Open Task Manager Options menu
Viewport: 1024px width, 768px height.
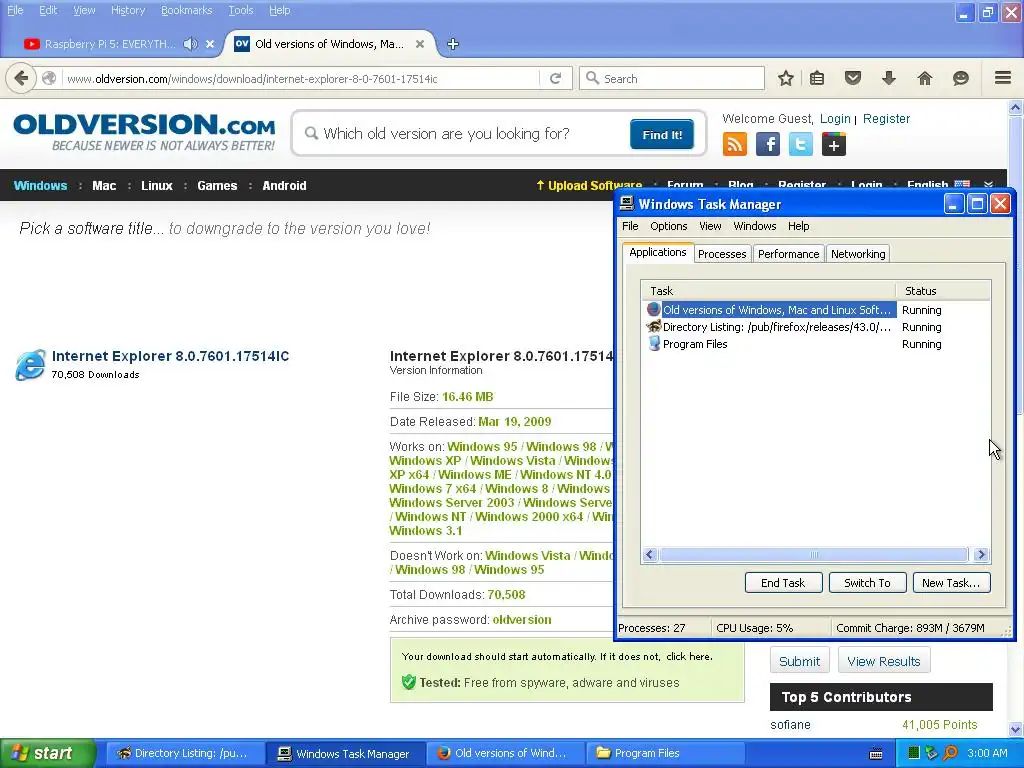coord(669,226)
